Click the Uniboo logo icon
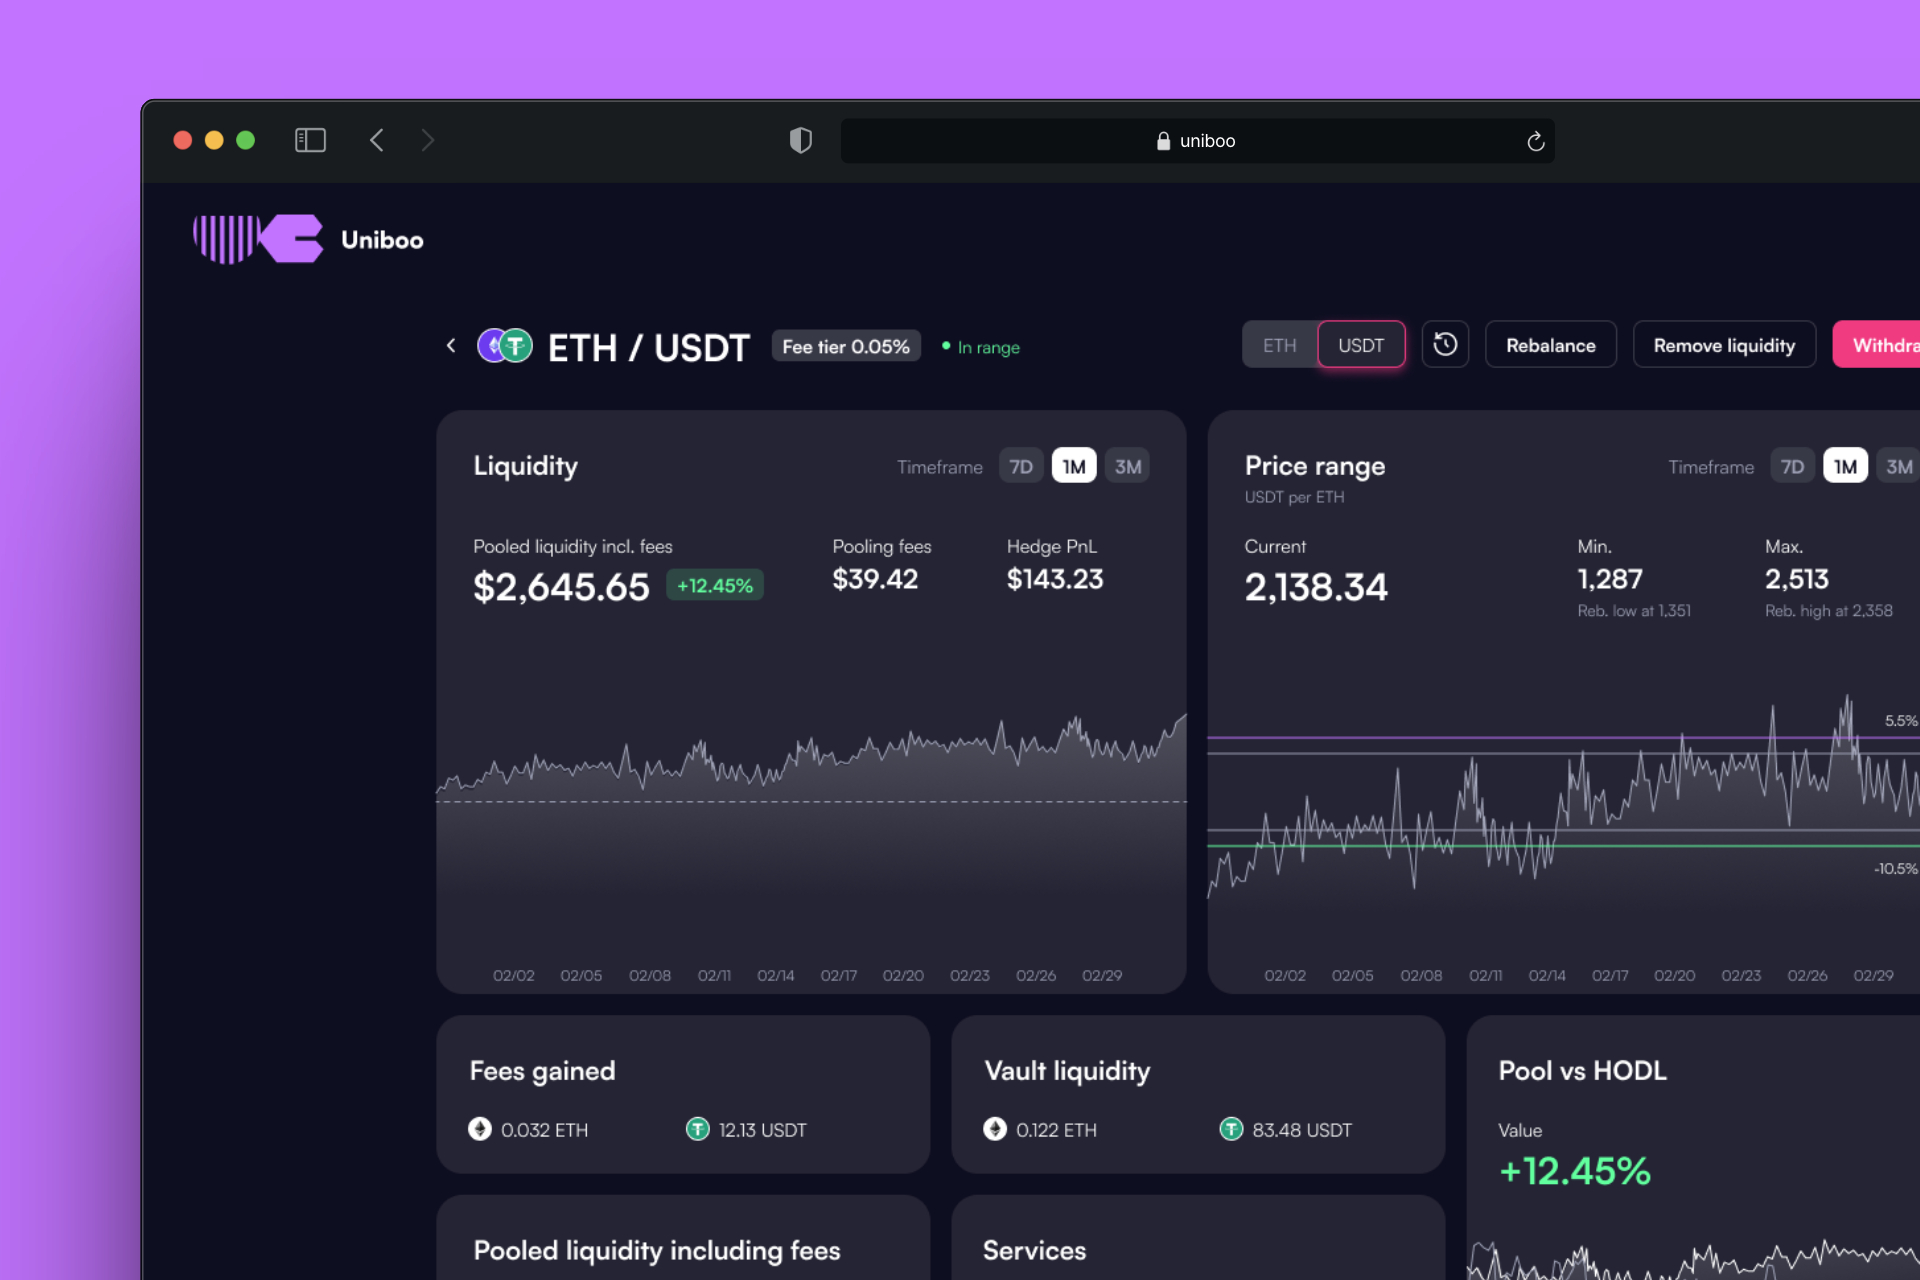 (258, 239)
